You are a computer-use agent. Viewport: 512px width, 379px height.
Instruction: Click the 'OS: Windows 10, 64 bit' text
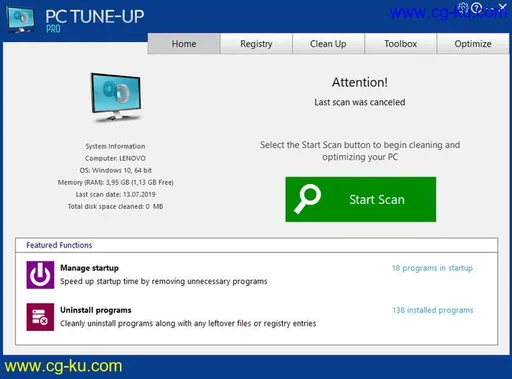pyautogui.click(x=115, y=170)
